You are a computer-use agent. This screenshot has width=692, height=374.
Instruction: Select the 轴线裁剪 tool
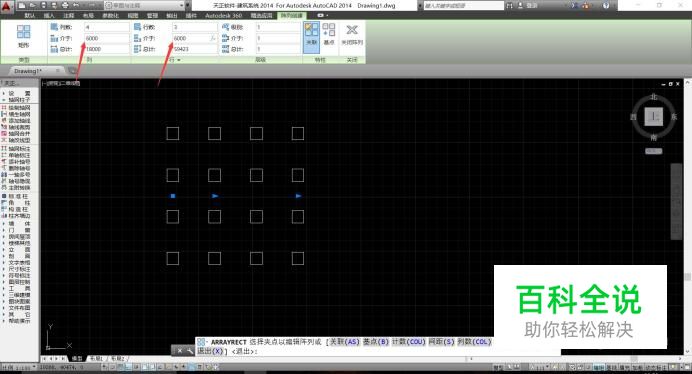16,127
